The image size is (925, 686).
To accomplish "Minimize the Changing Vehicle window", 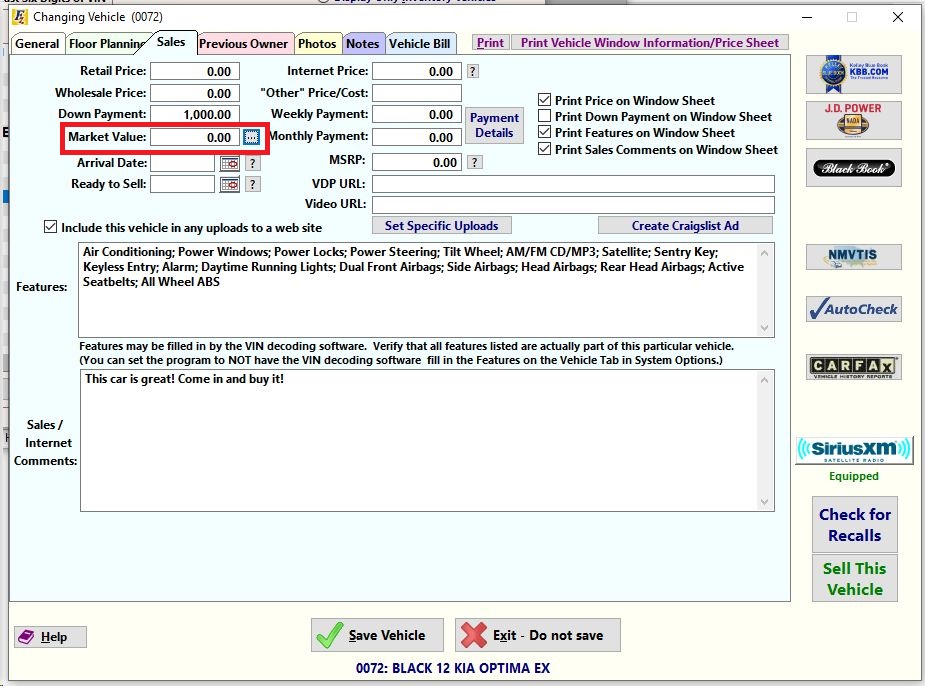I will click(x=807, y=17).
